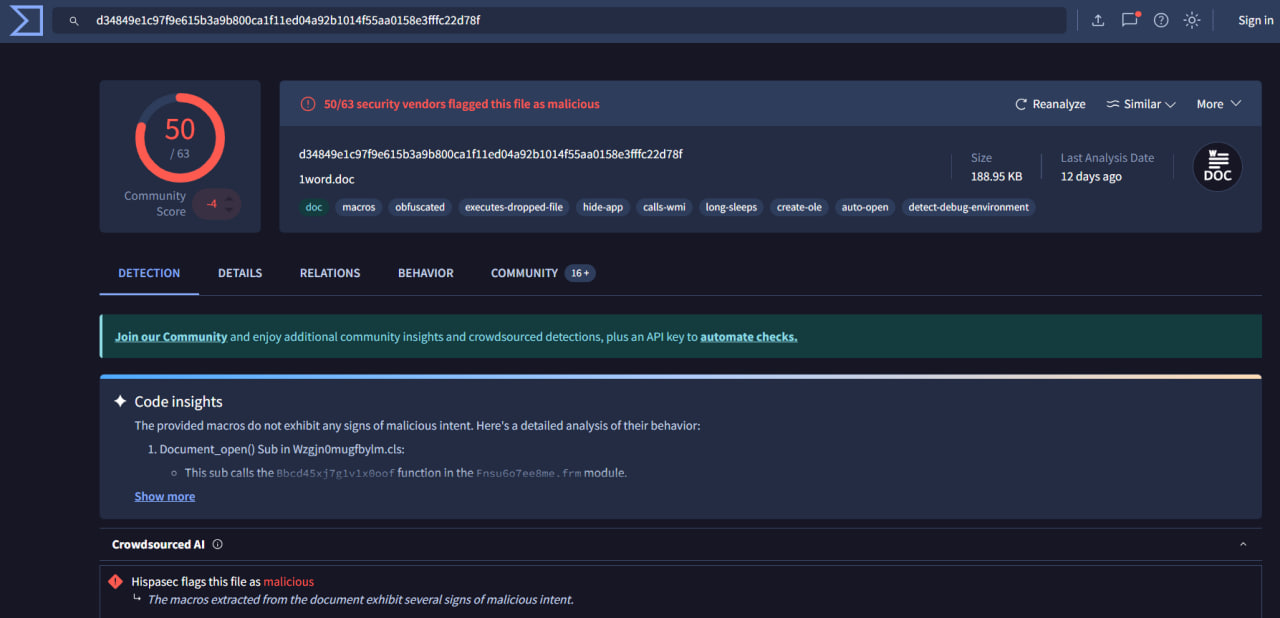Image resolution: width=1280 pixels, height=618 pixels.
Task: Click the VirusTotal logo icon
Action: tap(25, 20)
